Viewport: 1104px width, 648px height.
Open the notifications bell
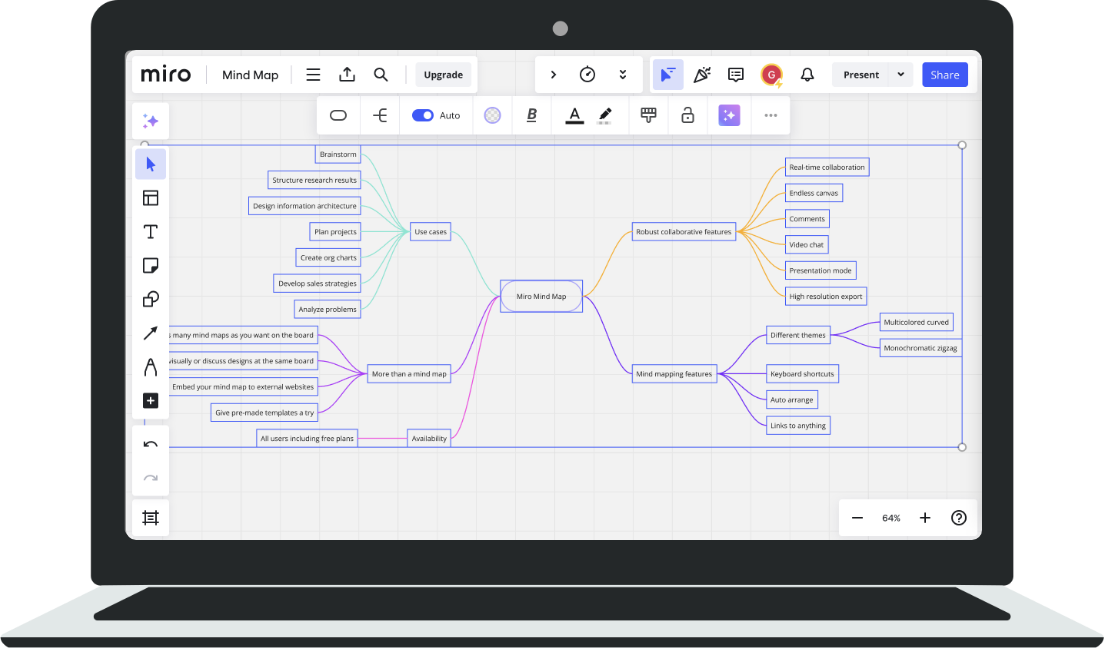pyautogui.click(x=808, y=75)
